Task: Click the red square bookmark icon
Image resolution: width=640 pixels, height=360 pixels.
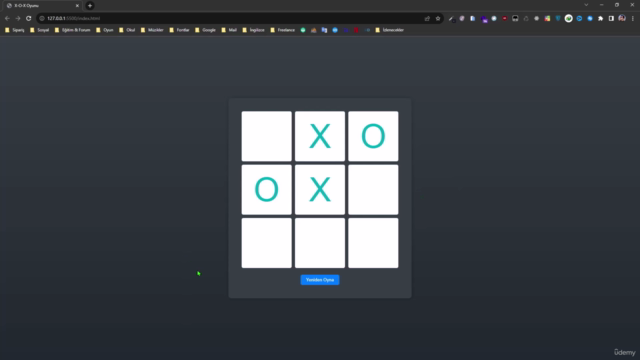Action: click(x=356, y=30)
